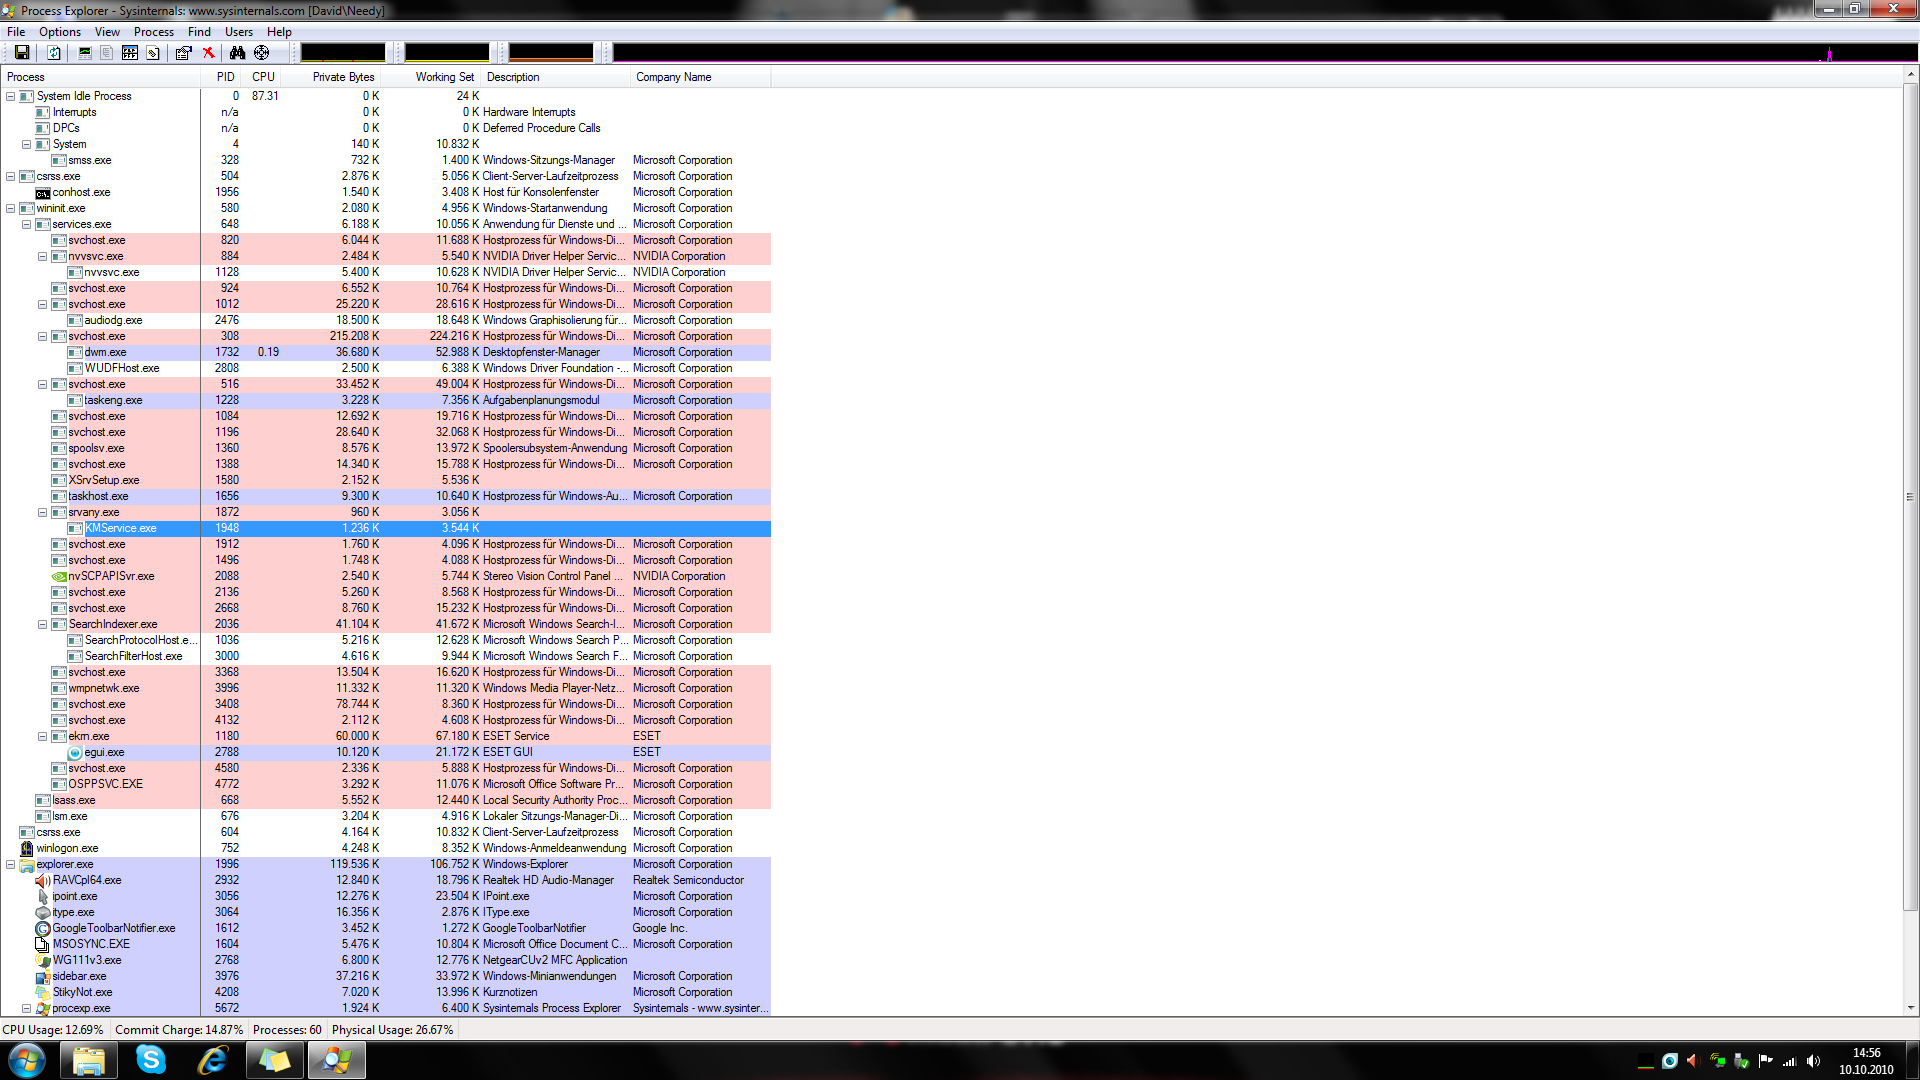The width and height of the screenshot is (1920, 1080).
Task: Click the ipoint.exe mouse icon
Action: pyautogui.click(x=43, y=896)
